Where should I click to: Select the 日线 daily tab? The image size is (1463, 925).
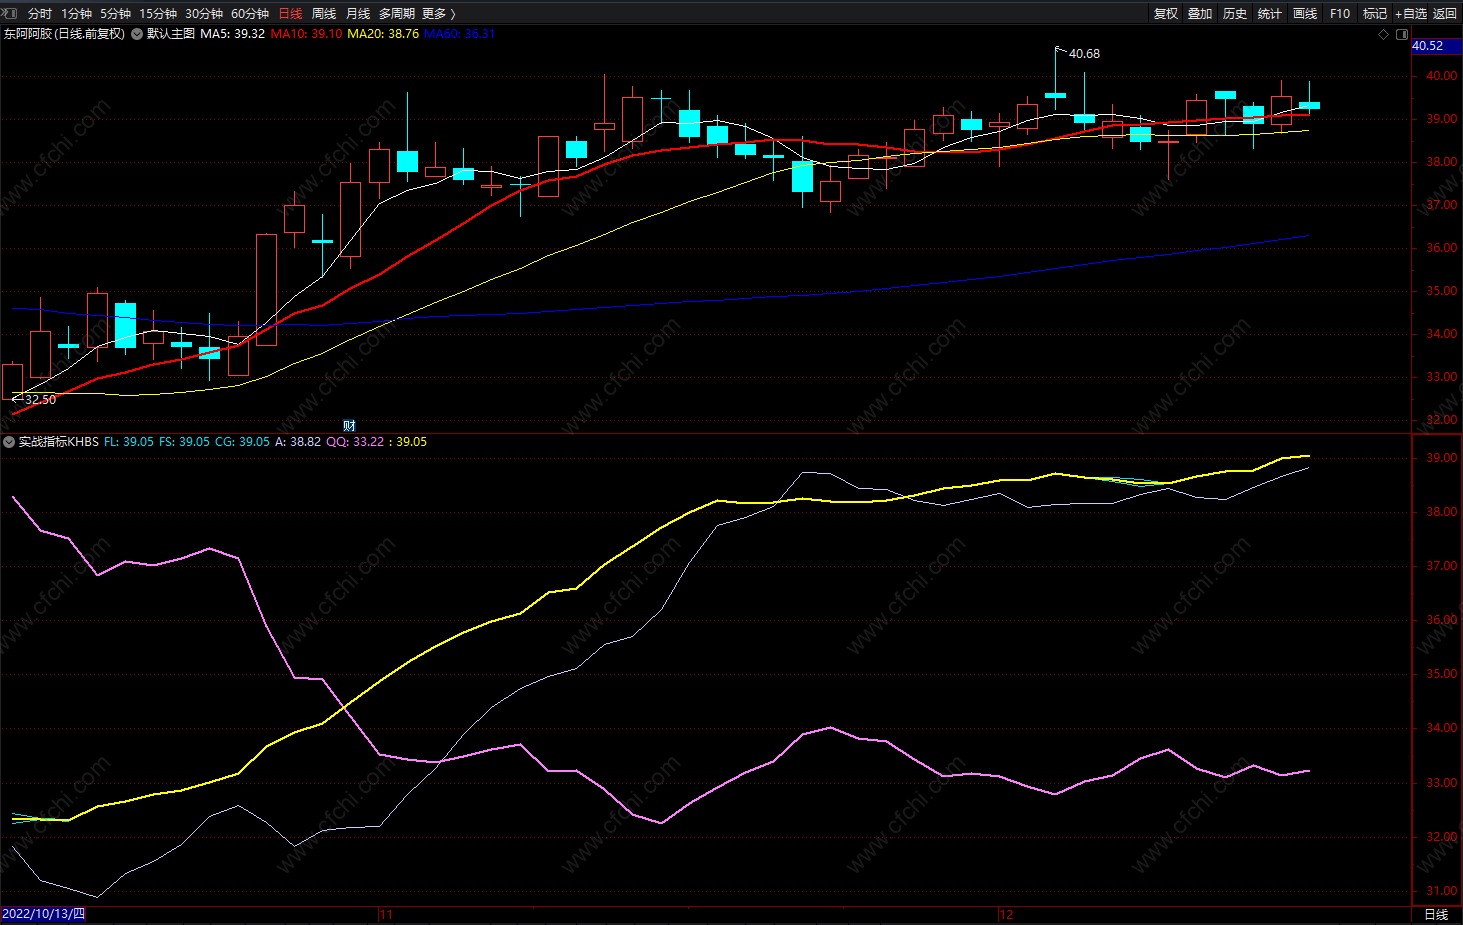pos(290,14)
